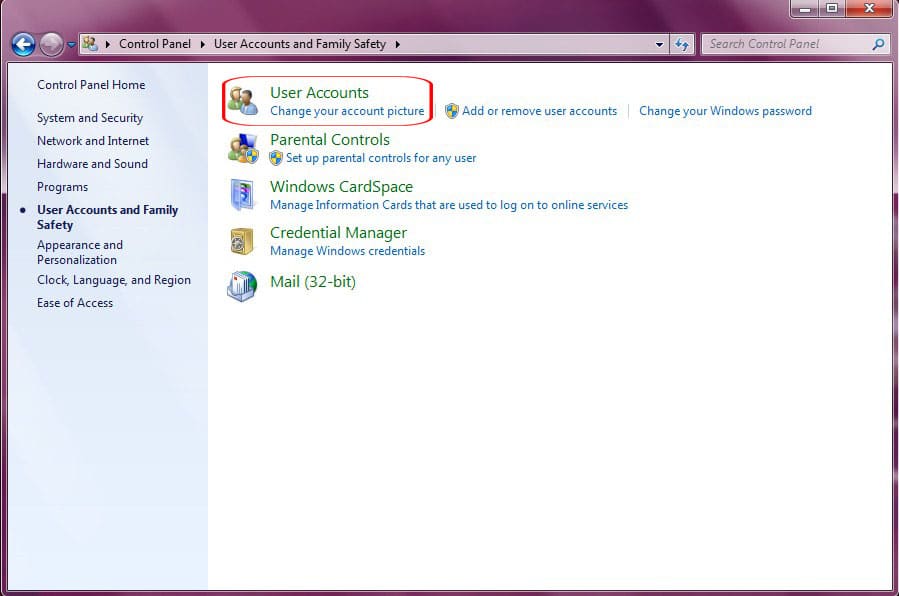Open the User Accounts heading link

point(319,93)
